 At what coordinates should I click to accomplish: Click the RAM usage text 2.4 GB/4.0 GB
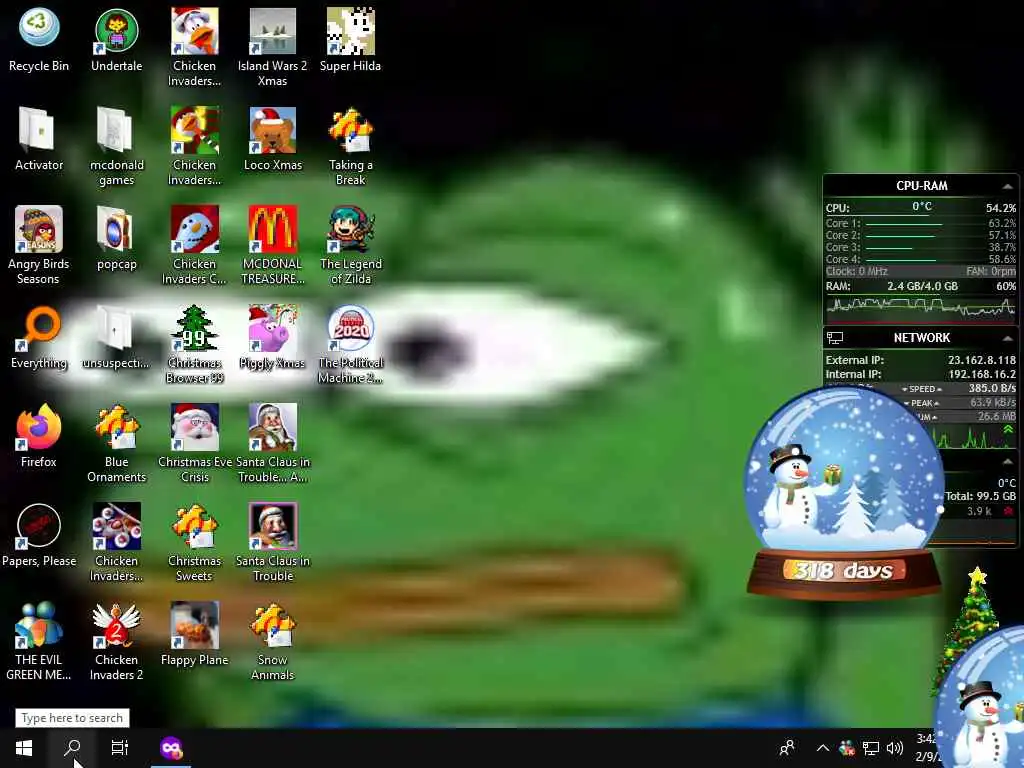coord(922,286)
